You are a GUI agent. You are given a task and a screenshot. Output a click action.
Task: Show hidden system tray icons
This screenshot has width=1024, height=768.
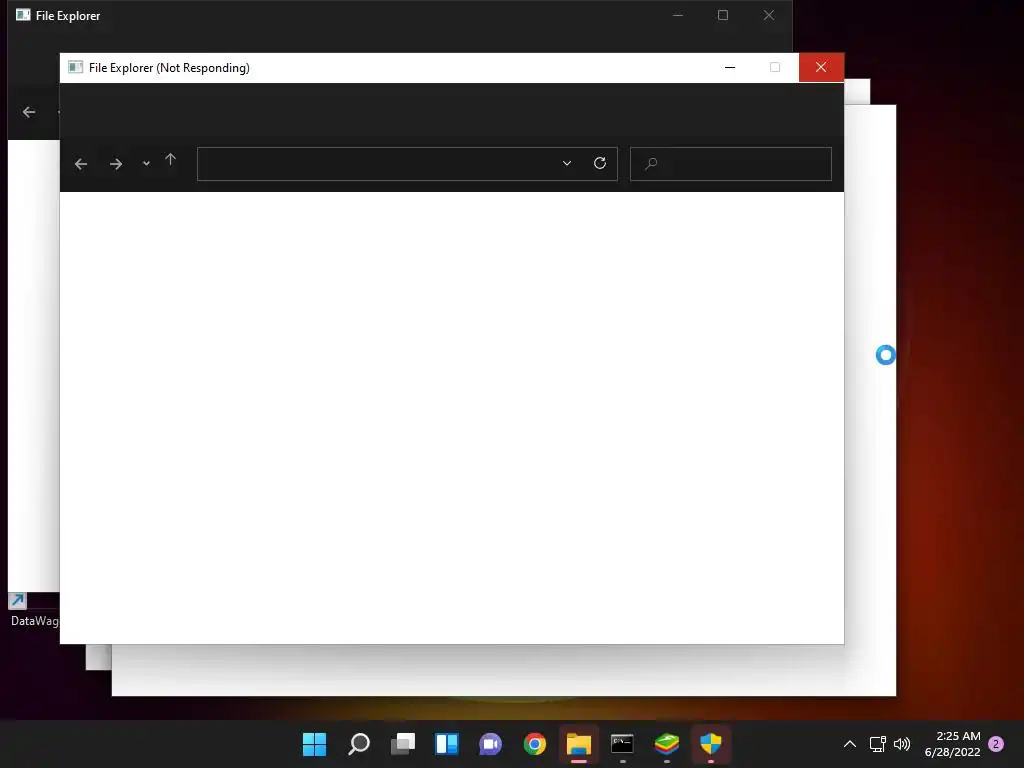[850, 744]
